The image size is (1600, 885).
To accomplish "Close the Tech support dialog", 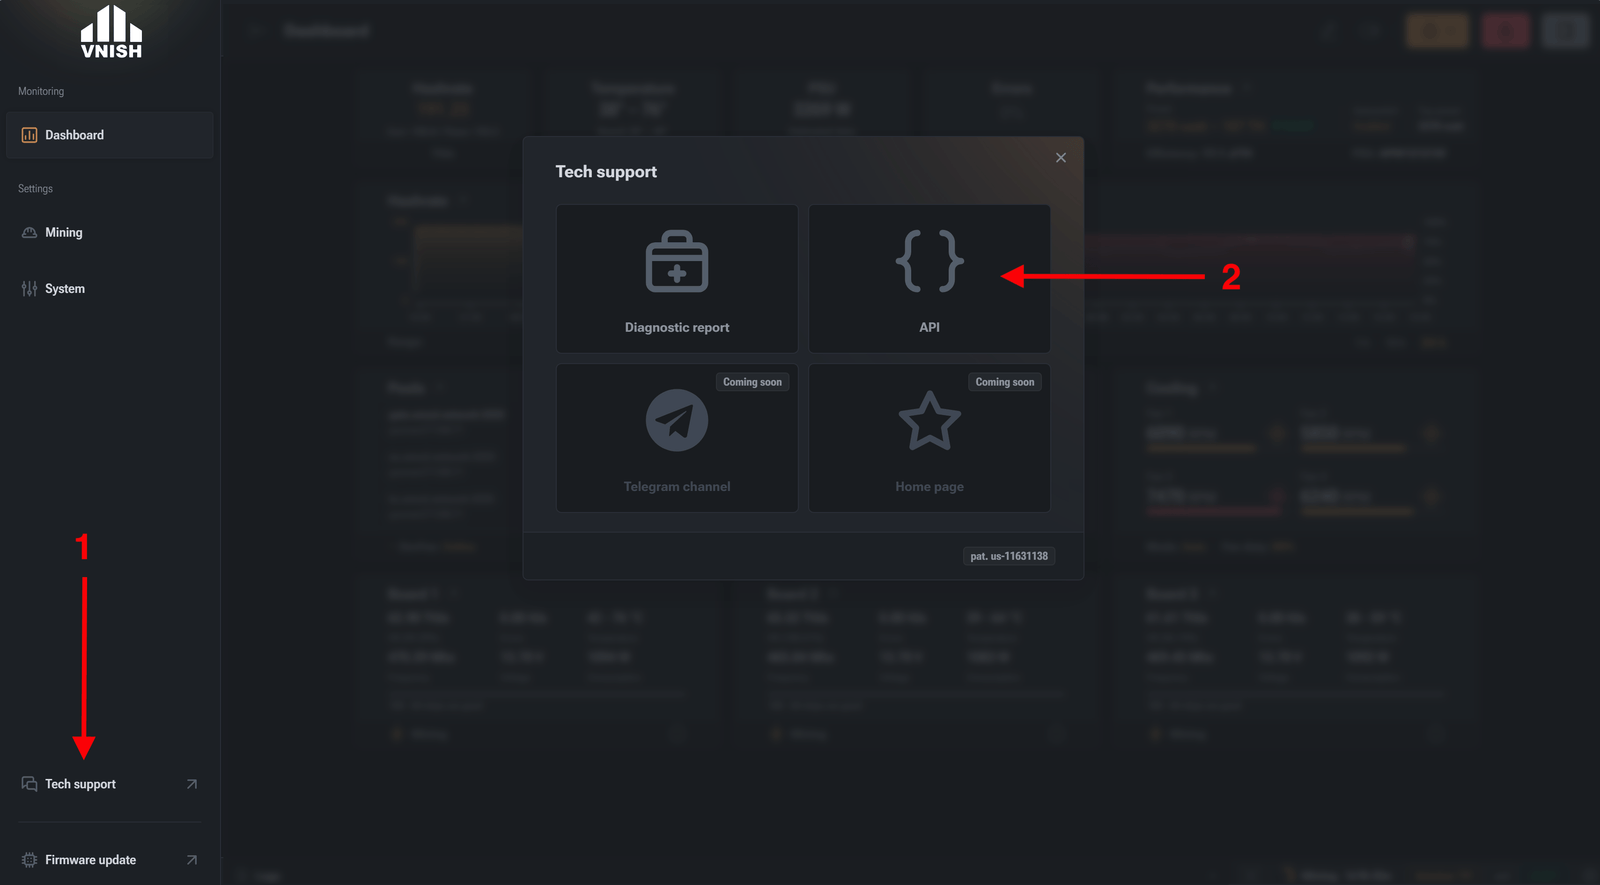I will point(1061,158).
